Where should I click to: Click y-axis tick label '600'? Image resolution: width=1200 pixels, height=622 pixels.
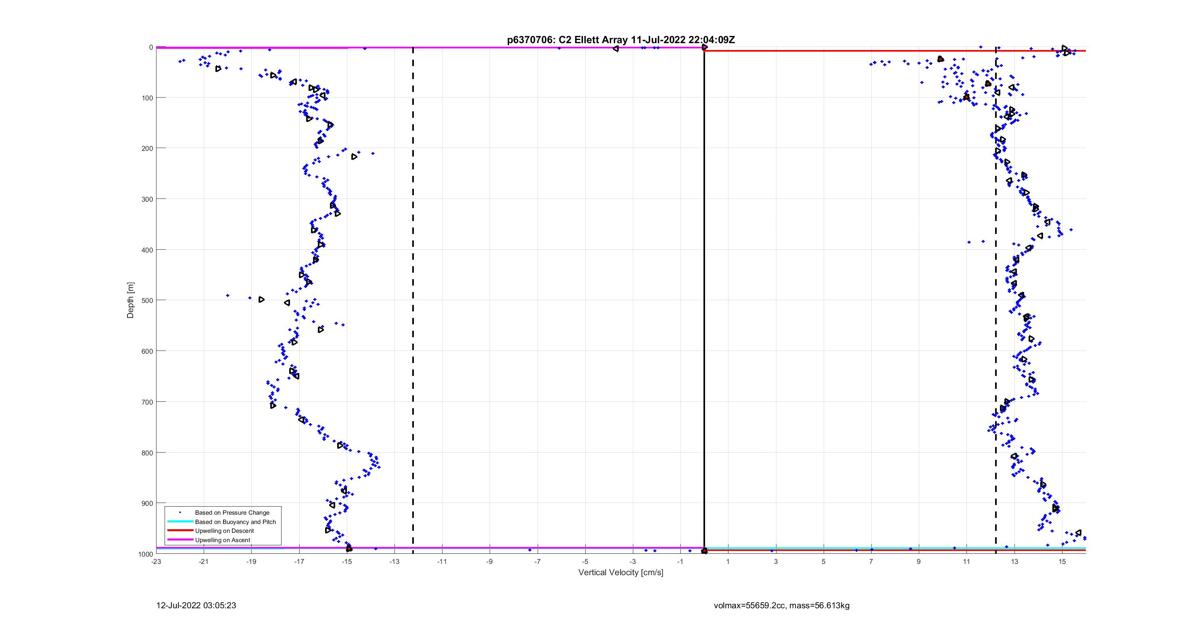(x=146, y=351)
